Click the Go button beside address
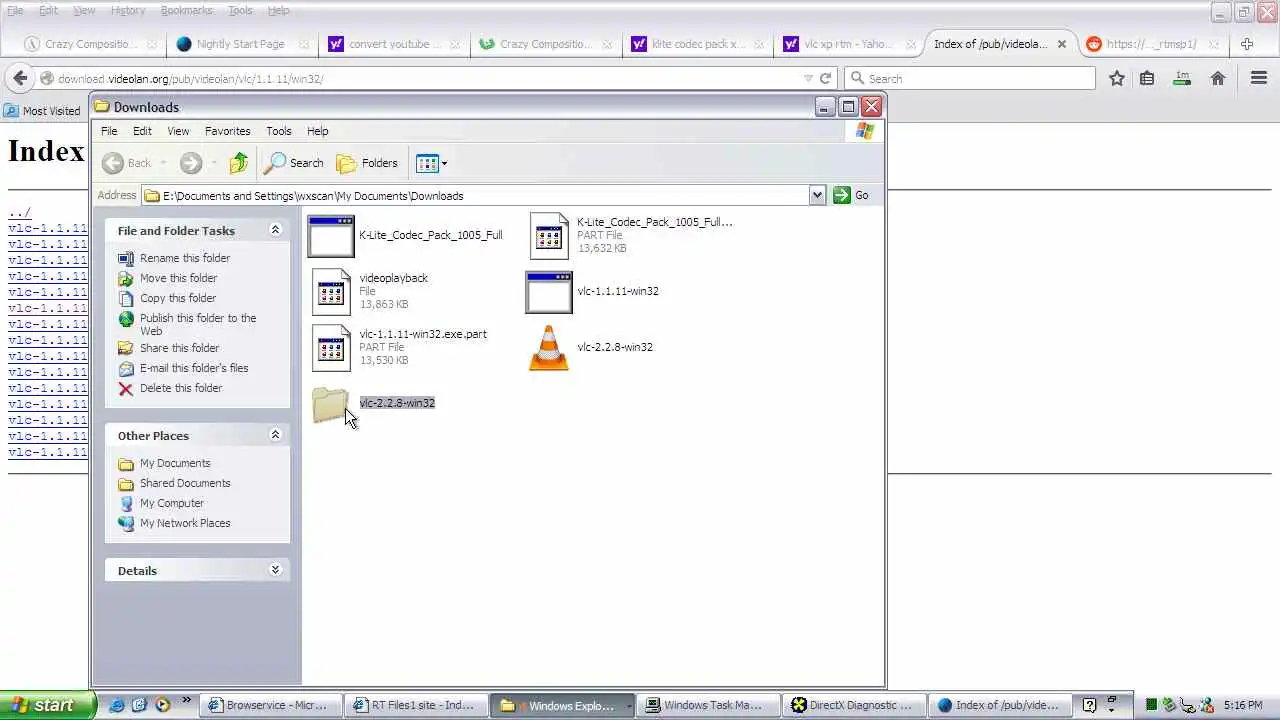Screen dimensions: 1280x720 [x=851, y=195]
